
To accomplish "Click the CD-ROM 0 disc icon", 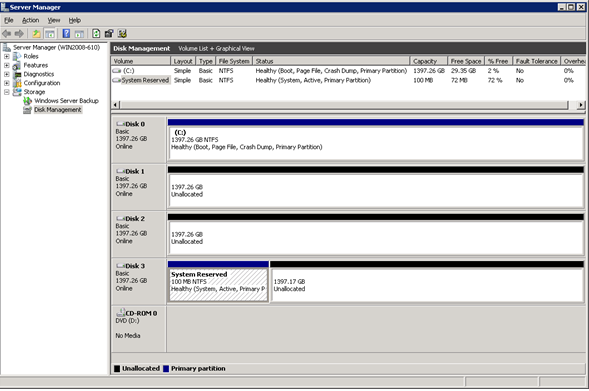I will (x=120, y=312).
